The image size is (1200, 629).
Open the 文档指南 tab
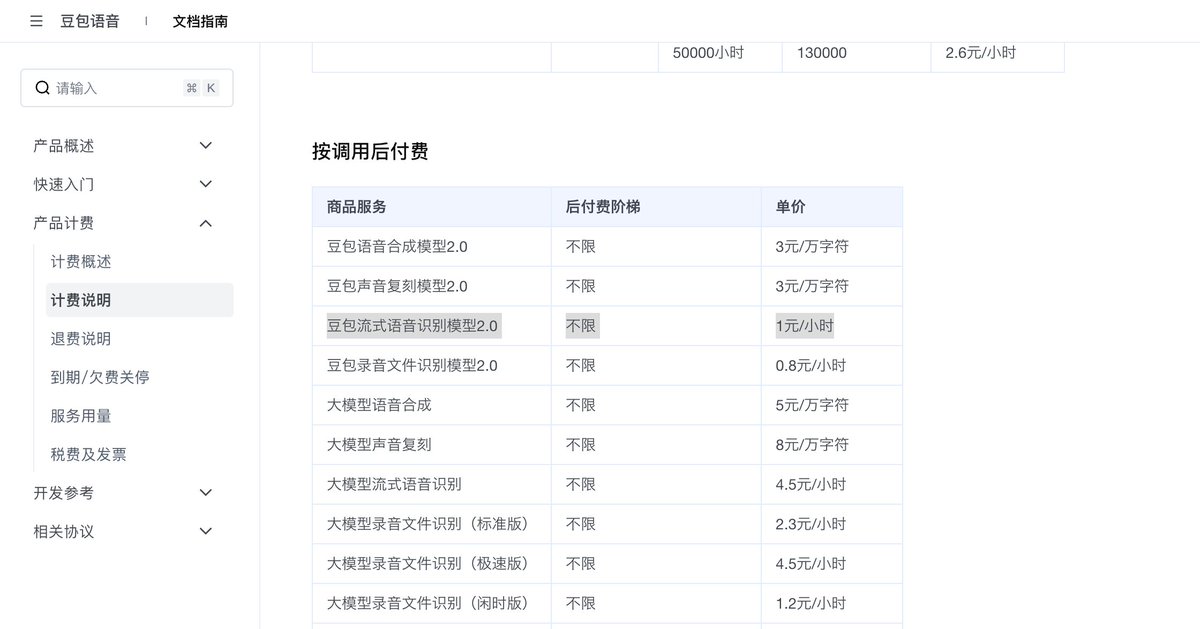[x=200, y=21]
